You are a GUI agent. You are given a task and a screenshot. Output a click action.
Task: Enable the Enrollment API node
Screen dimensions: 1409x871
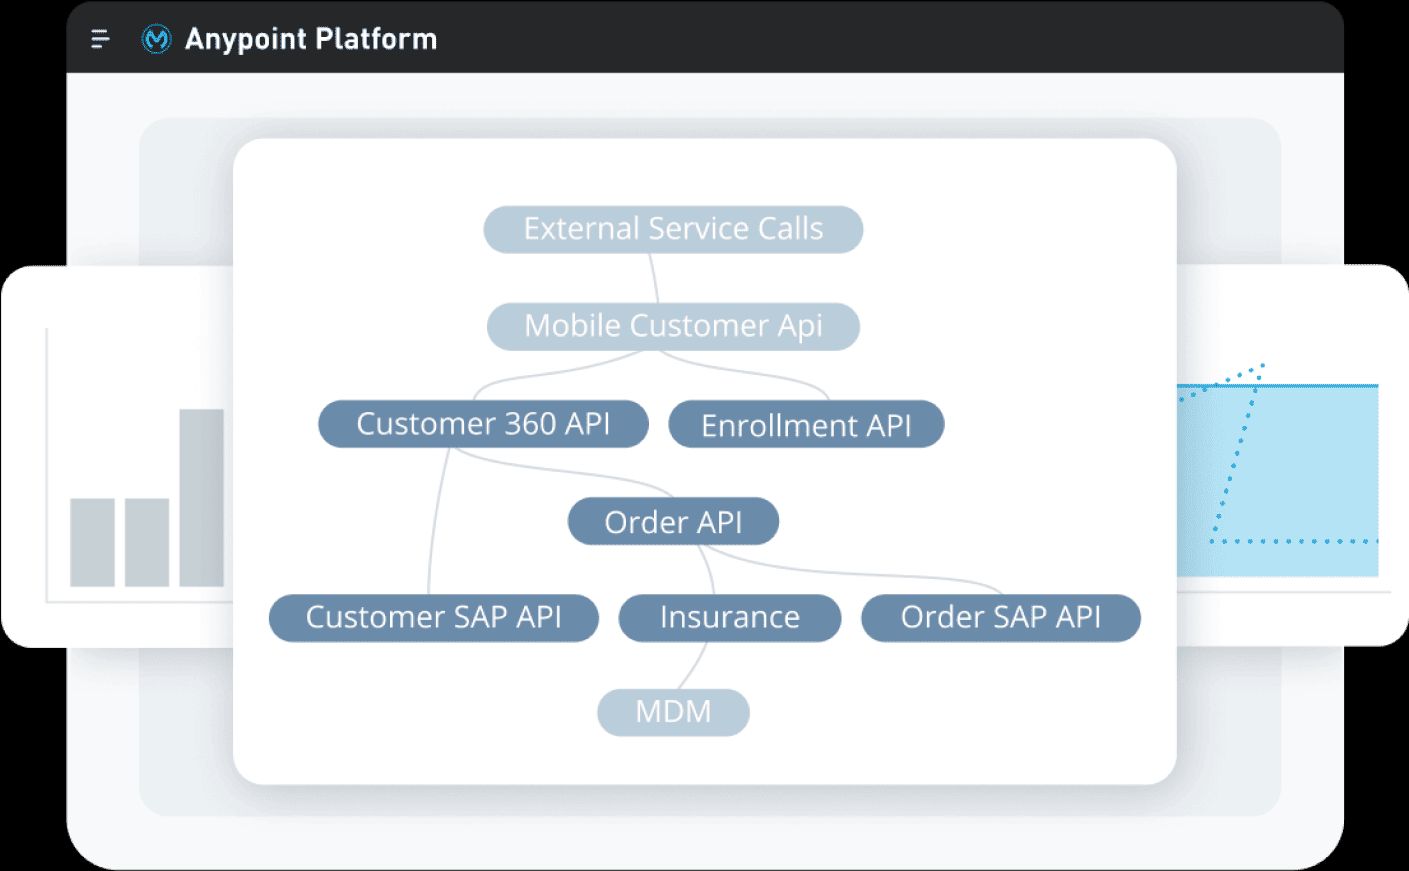806,424
